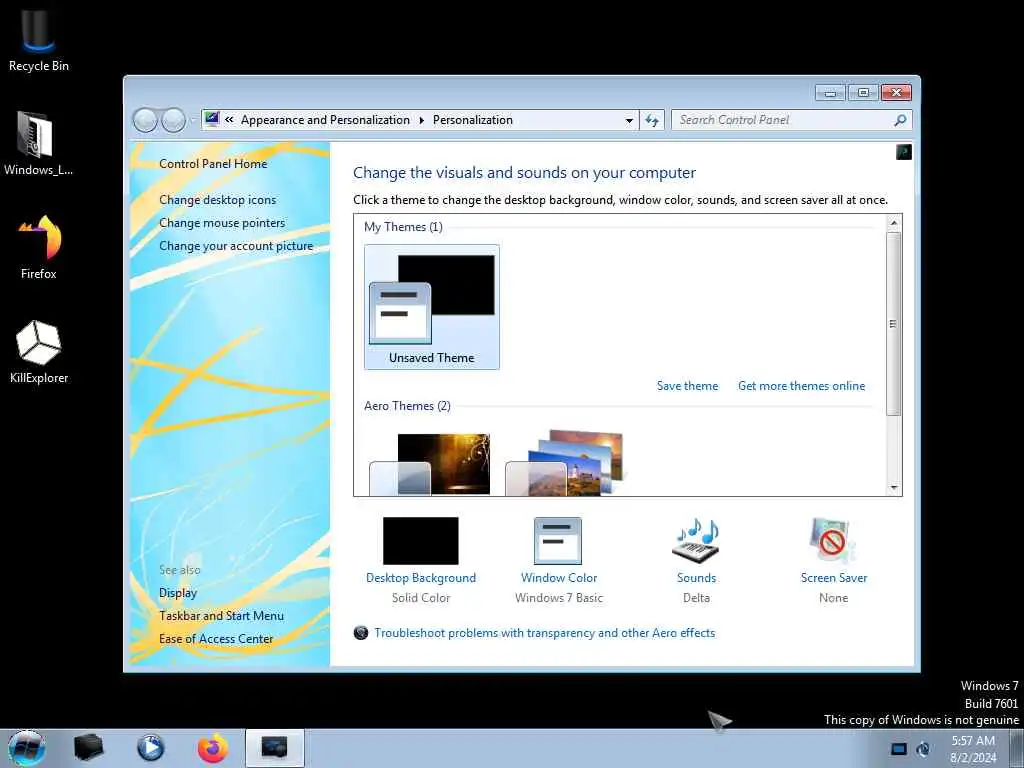Open the Desktop Background black icon
This screenshot has height=768, width=1024.
click(x=421, y=541)
